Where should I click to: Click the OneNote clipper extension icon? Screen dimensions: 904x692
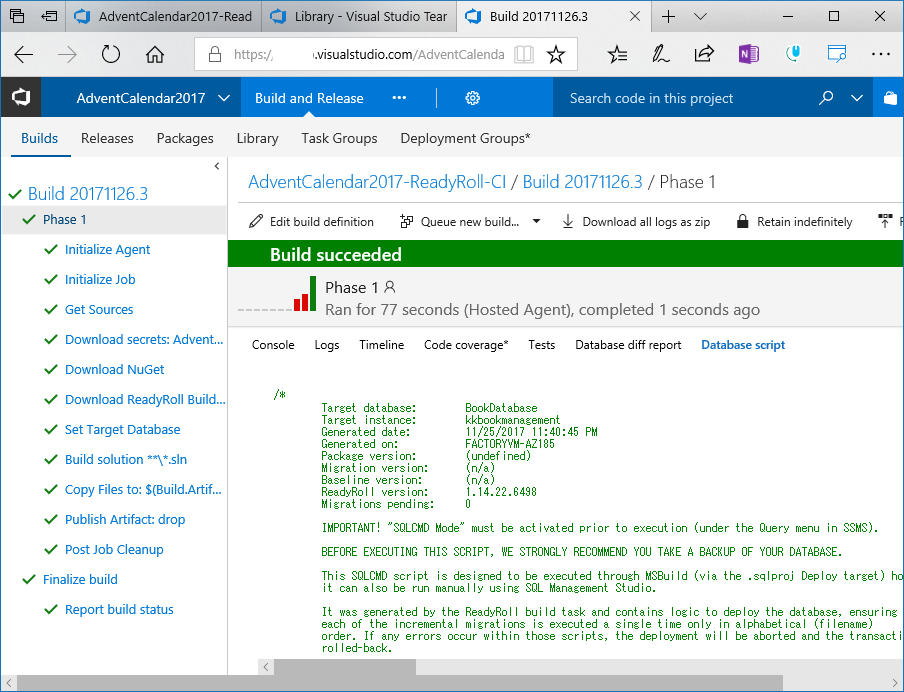tap(748, 54)
